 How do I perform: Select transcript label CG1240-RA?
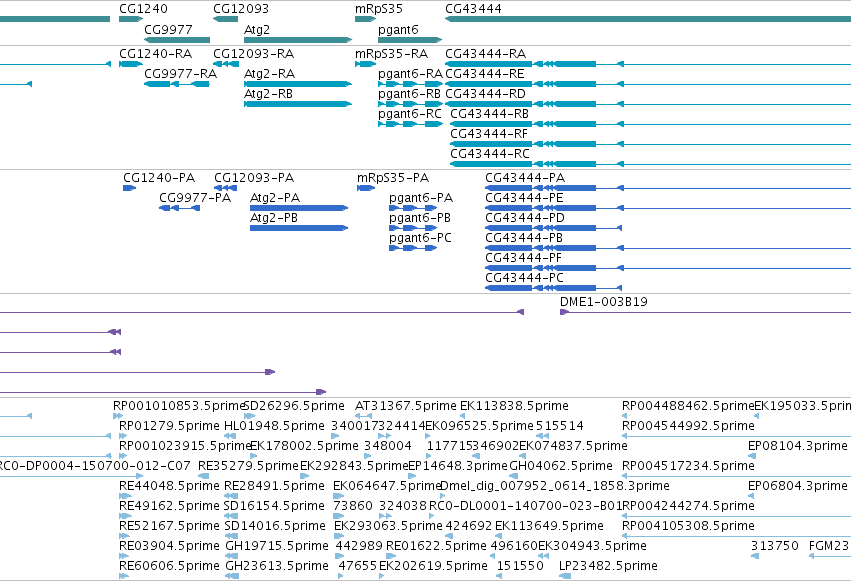click(155, 54)
